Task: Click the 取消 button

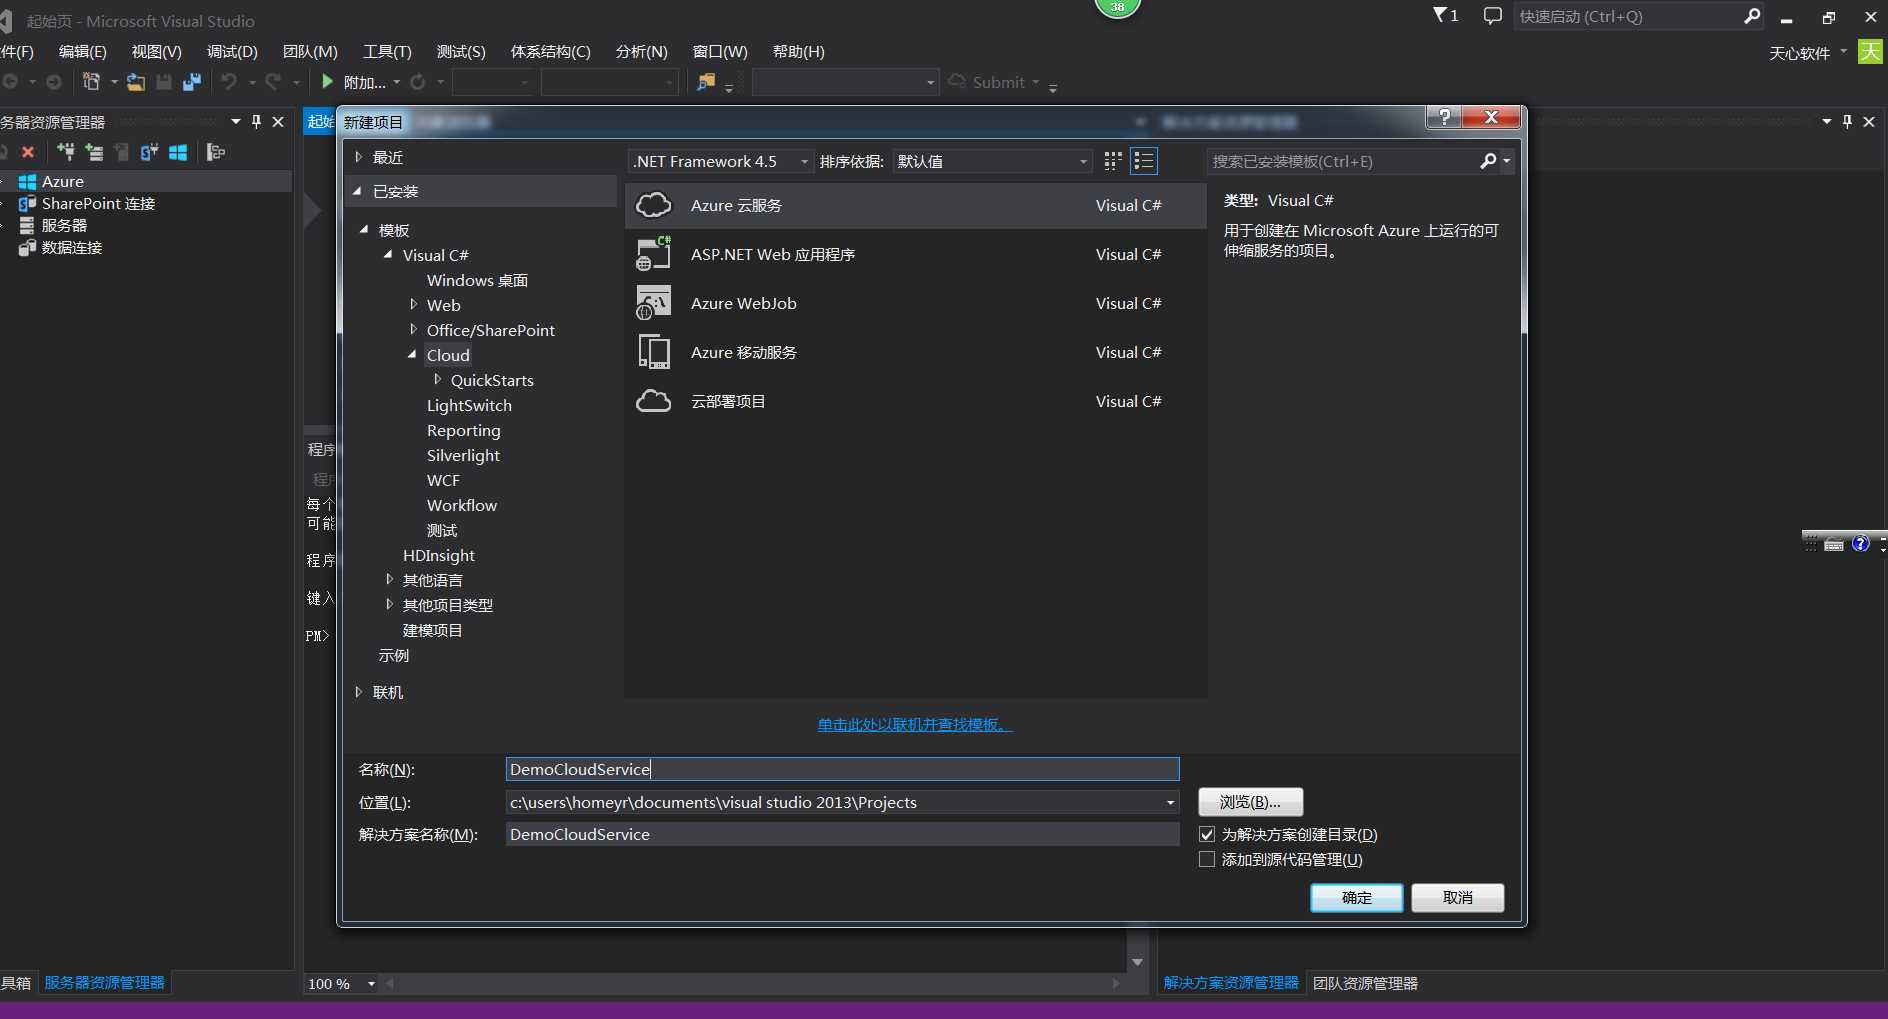Action: click(x=1457, y=898)
